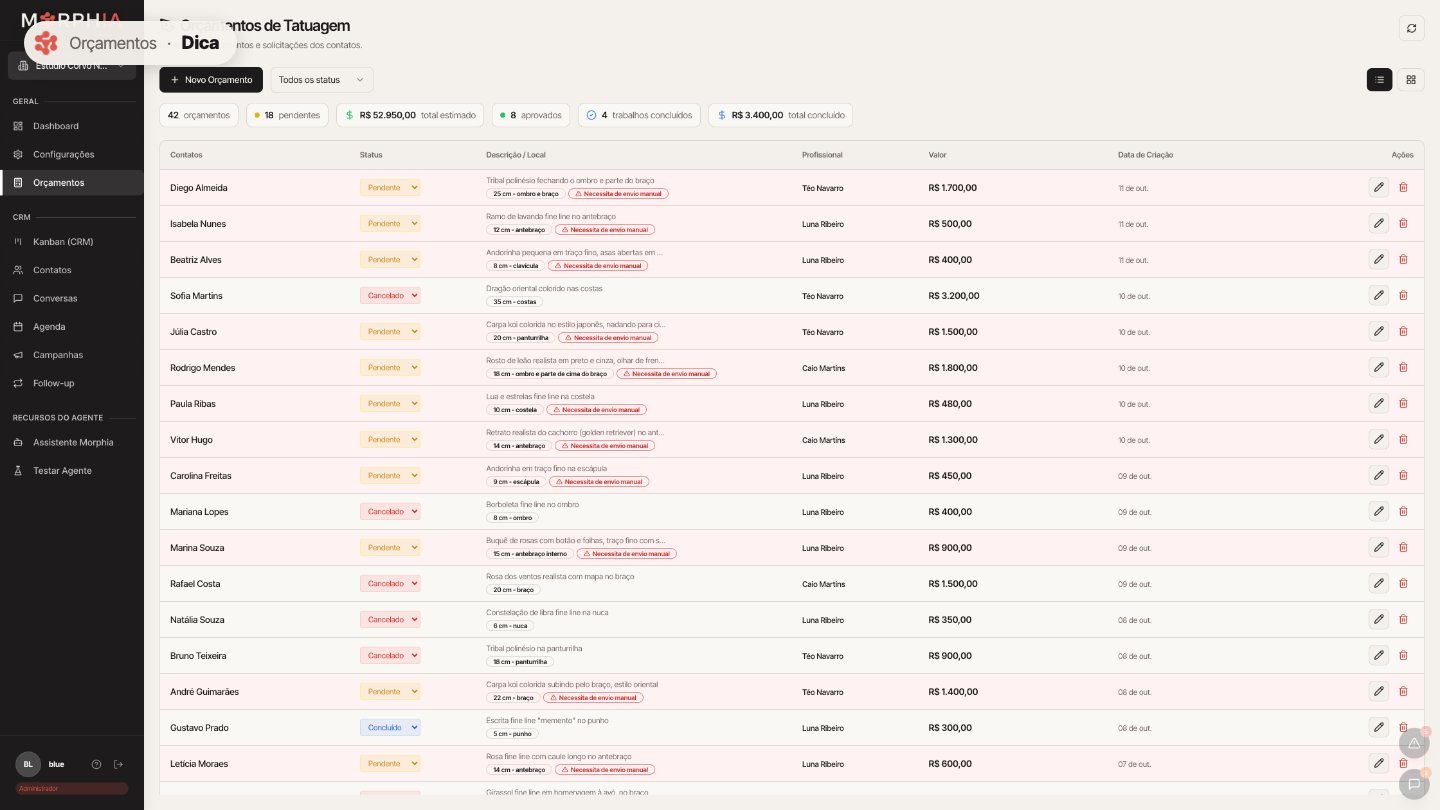Click the 18 pendentes summary chip
Screen dimensions: 1440x810
[x=287, y=115]
